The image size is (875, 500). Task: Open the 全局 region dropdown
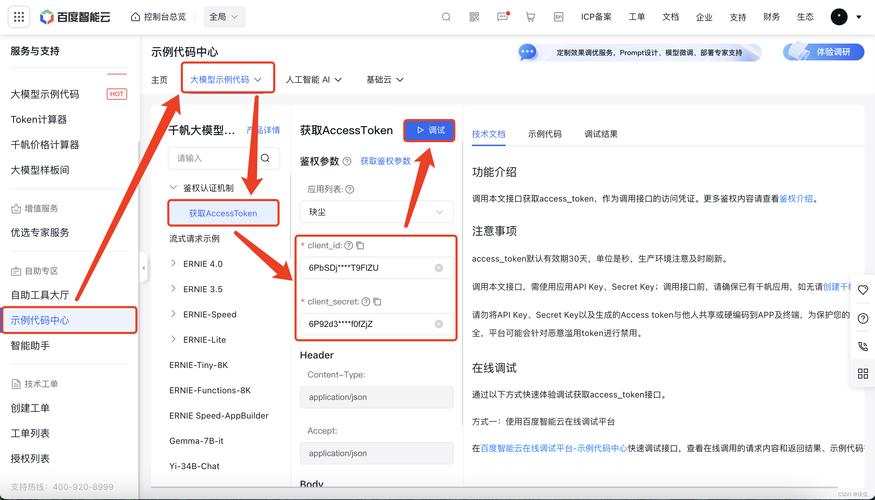[x=224, y=17]
